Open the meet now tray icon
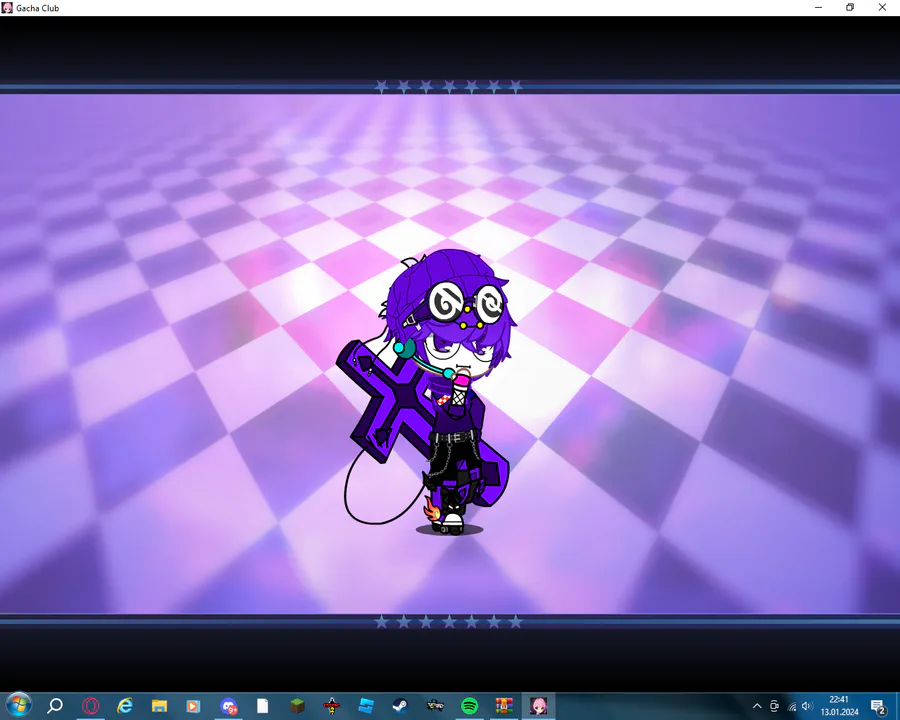This screenshot has height=720, width=900. tap(774, 706)
